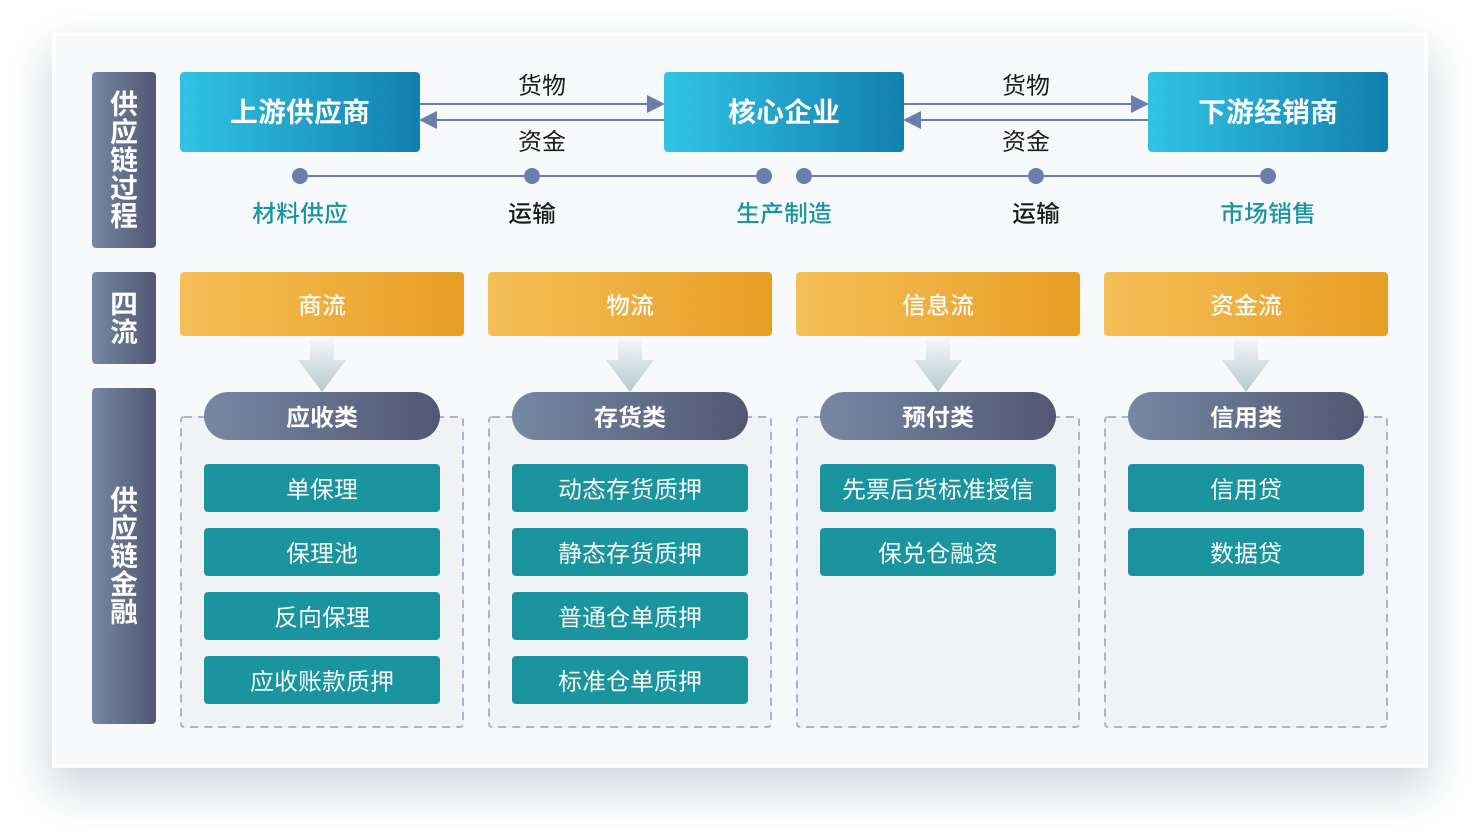The height and width of the screenshot is (840, 1480).
Task: Select the 单保理 item
Action: (x=321, y=488)
